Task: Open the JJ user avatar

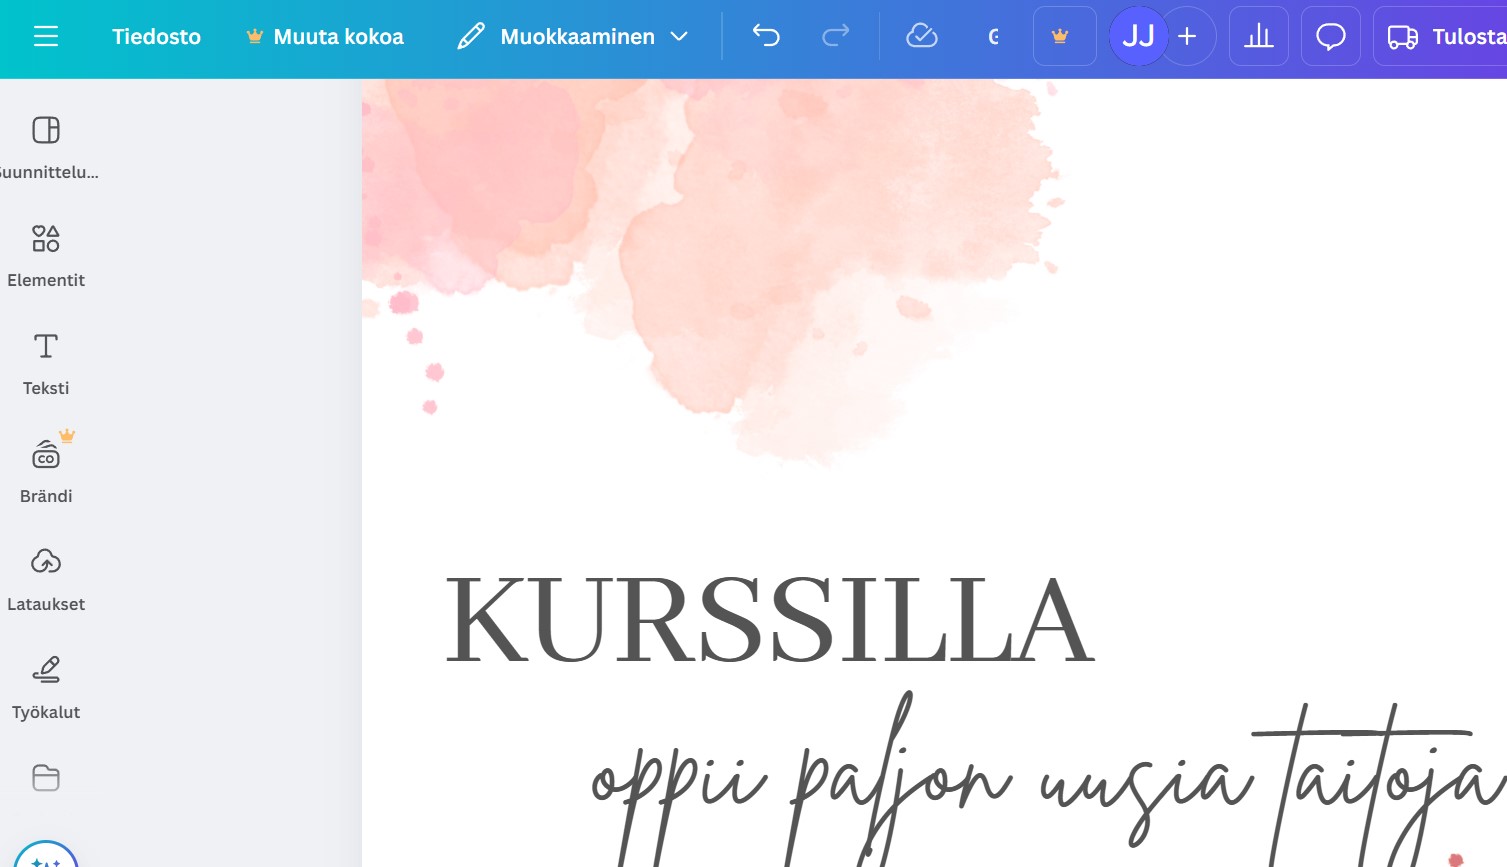Action: point(1138,37)
